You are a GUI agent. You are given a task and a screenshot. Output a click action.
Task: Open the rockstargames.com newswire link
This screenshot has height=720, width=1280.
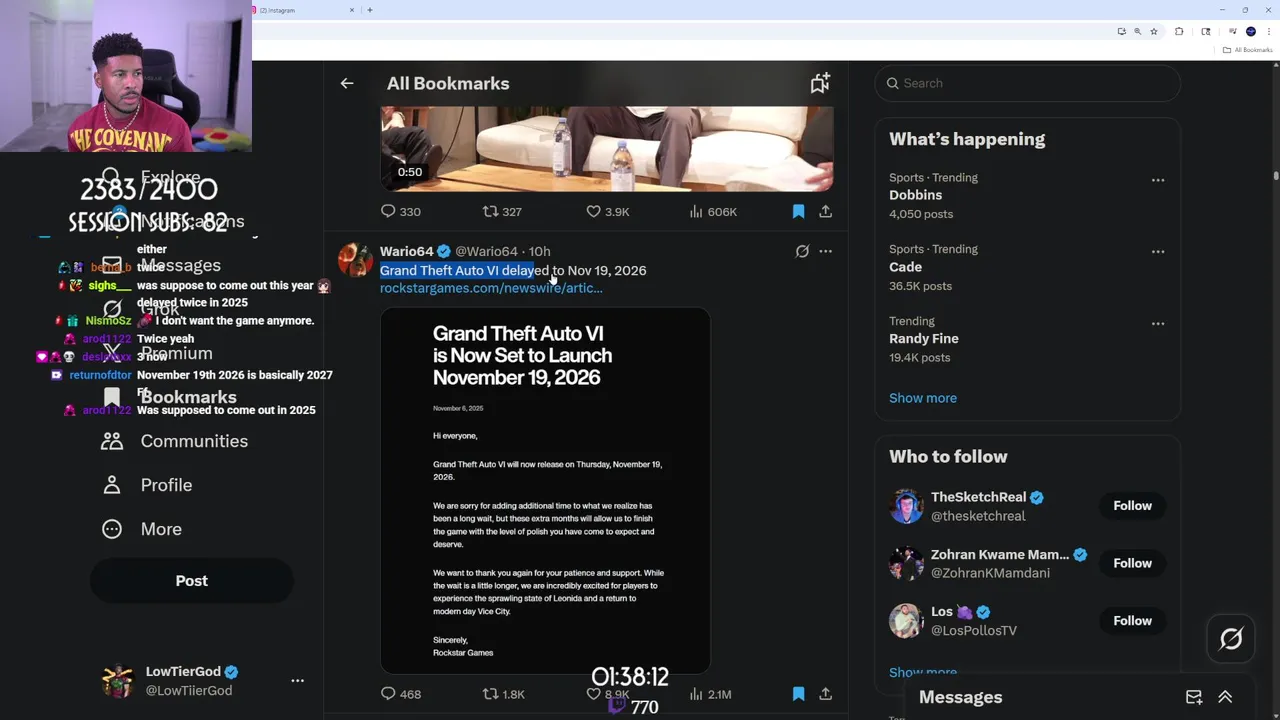click(x=491, y=288)
